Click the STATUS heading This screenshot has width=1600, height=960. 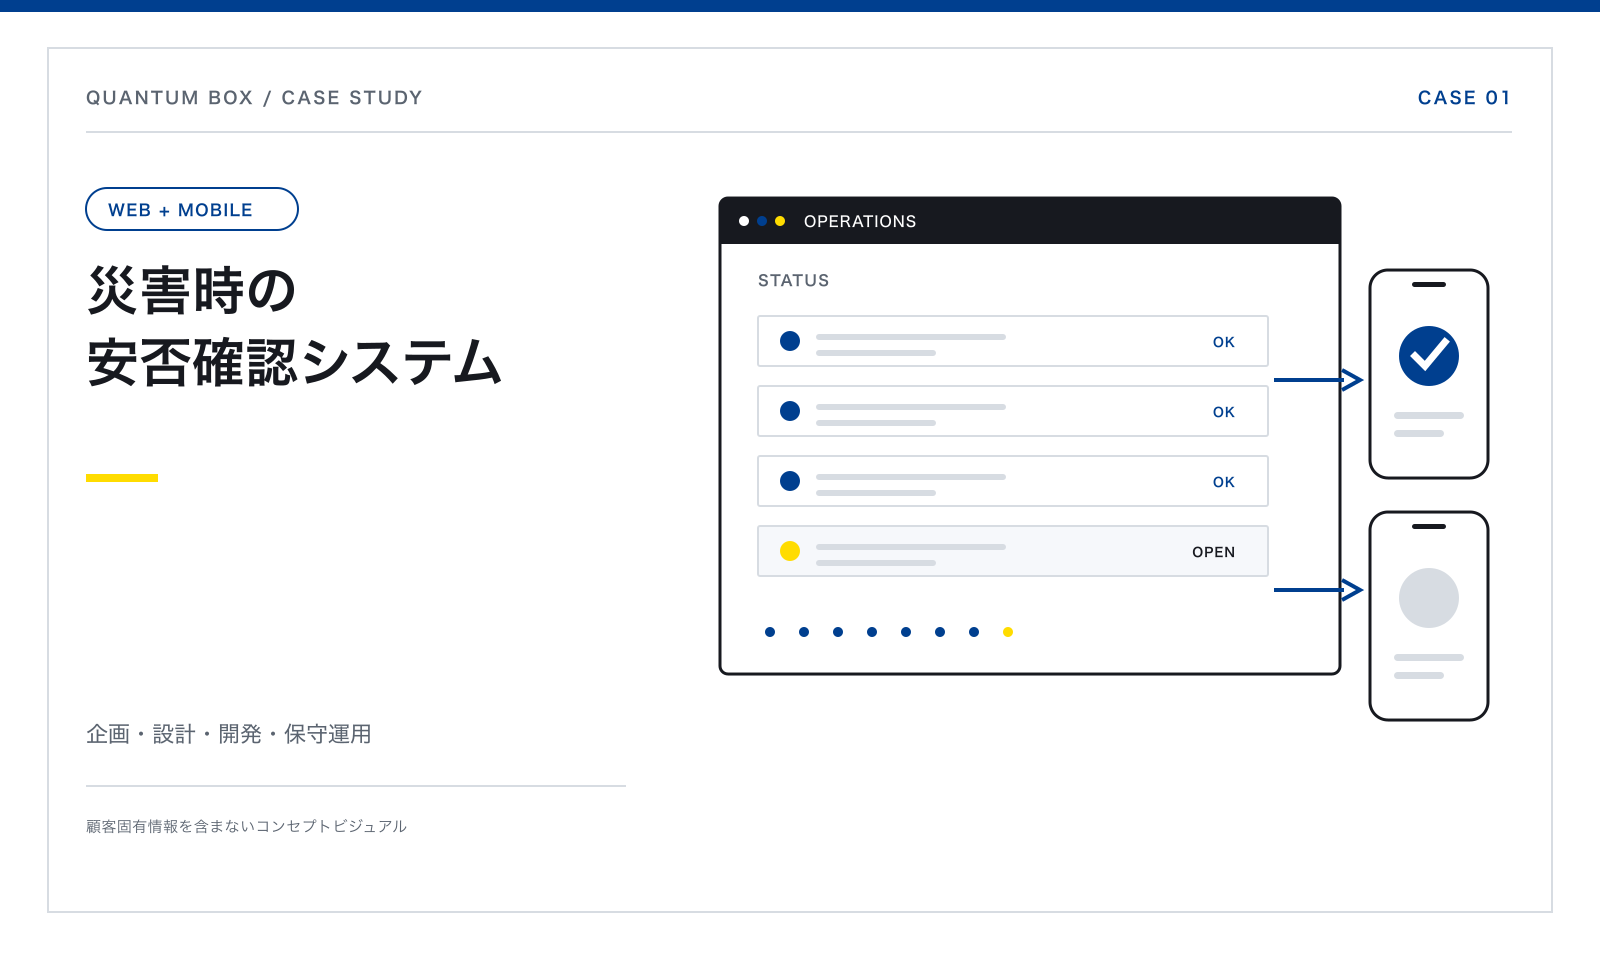(793, 281)
